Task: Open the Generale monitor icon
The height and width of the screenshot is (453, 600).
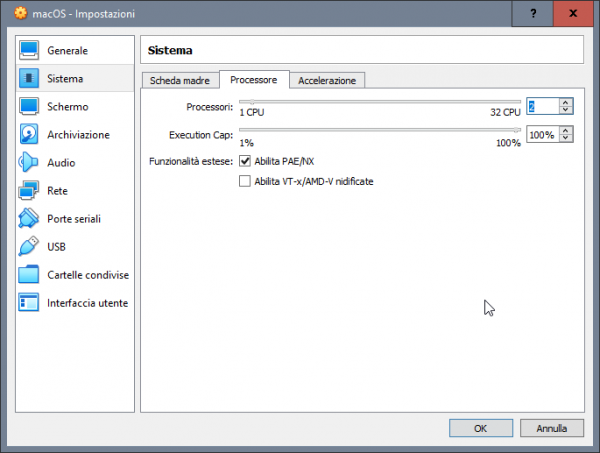Action: 29,51
